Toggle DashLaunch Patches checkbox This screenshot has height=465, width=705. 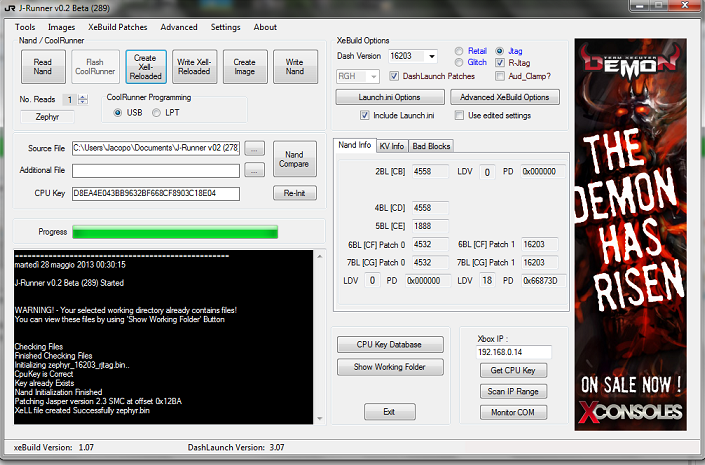(x=394, y=76)
